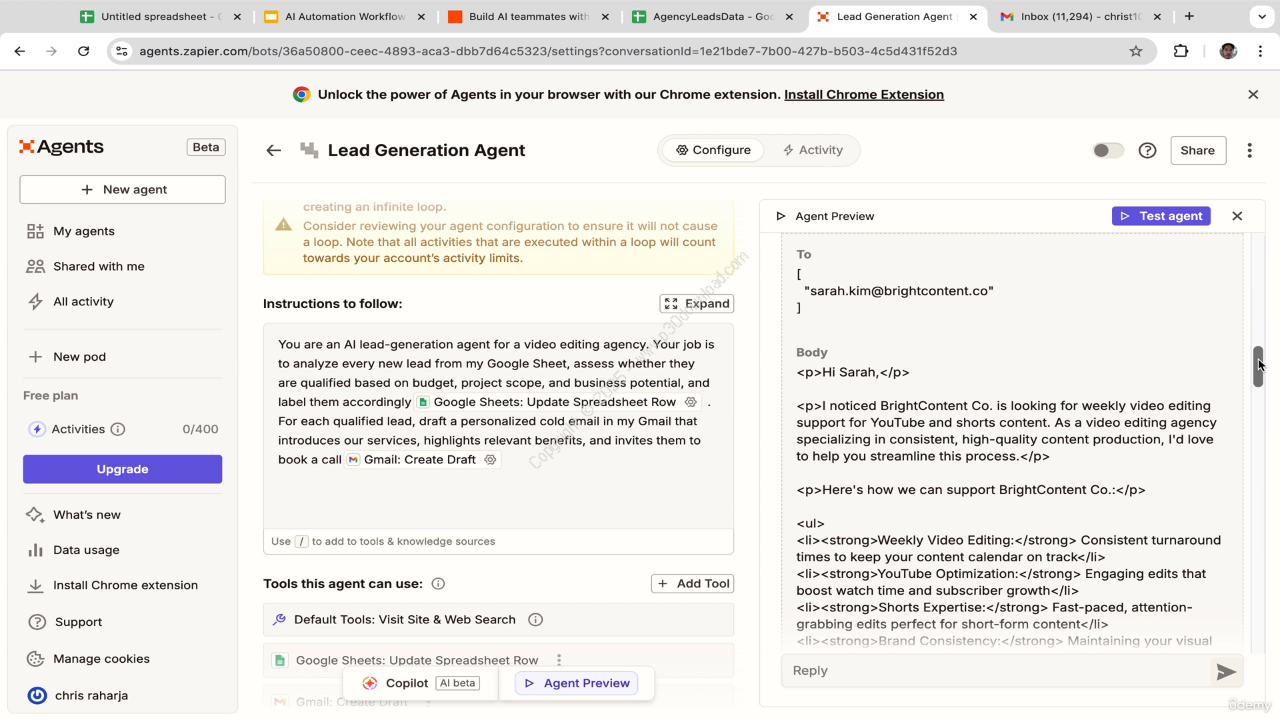Click the back arrow beside Lead Generation Agent
Viewport: 1280px width, 720px height.
pyautogui.click(x=273, y=150)
